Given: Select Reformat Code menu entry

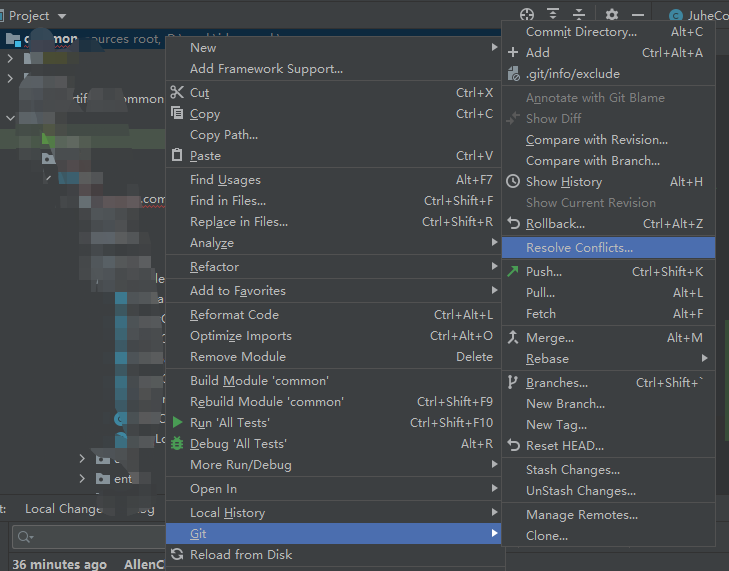Looking at the screenshot, I should click(333, 314).
